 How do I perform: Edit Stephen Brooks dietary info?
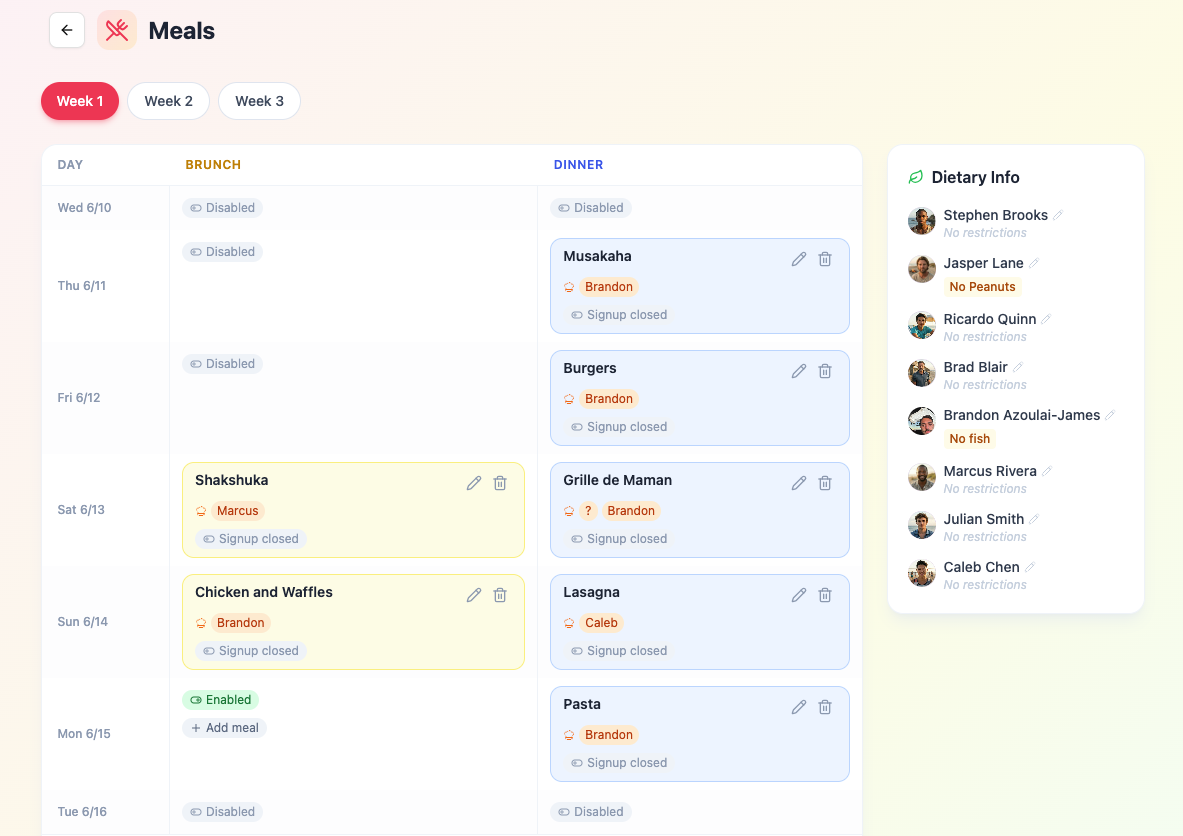tap(1059, 215)
